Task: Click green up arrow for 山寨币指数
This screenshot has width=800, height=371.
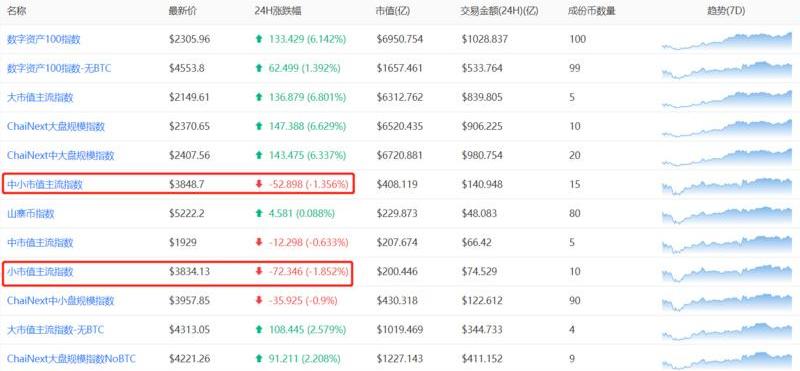Action: point(259,214)
